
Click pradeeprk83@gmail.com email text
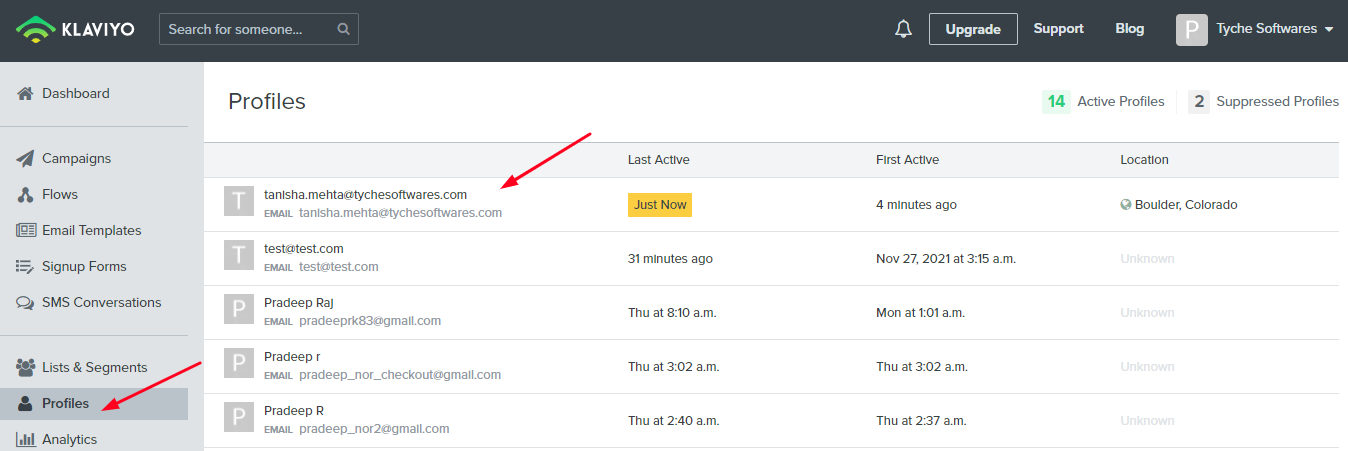370,321
